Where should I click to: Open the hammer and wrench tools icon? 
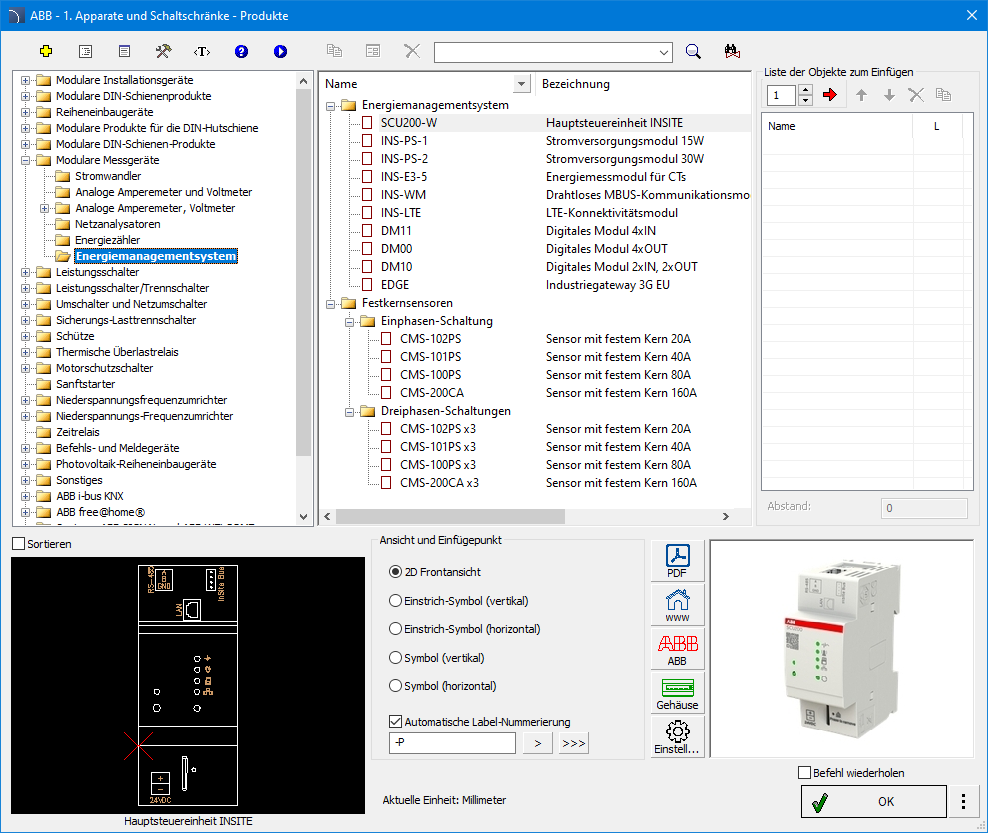163,52
